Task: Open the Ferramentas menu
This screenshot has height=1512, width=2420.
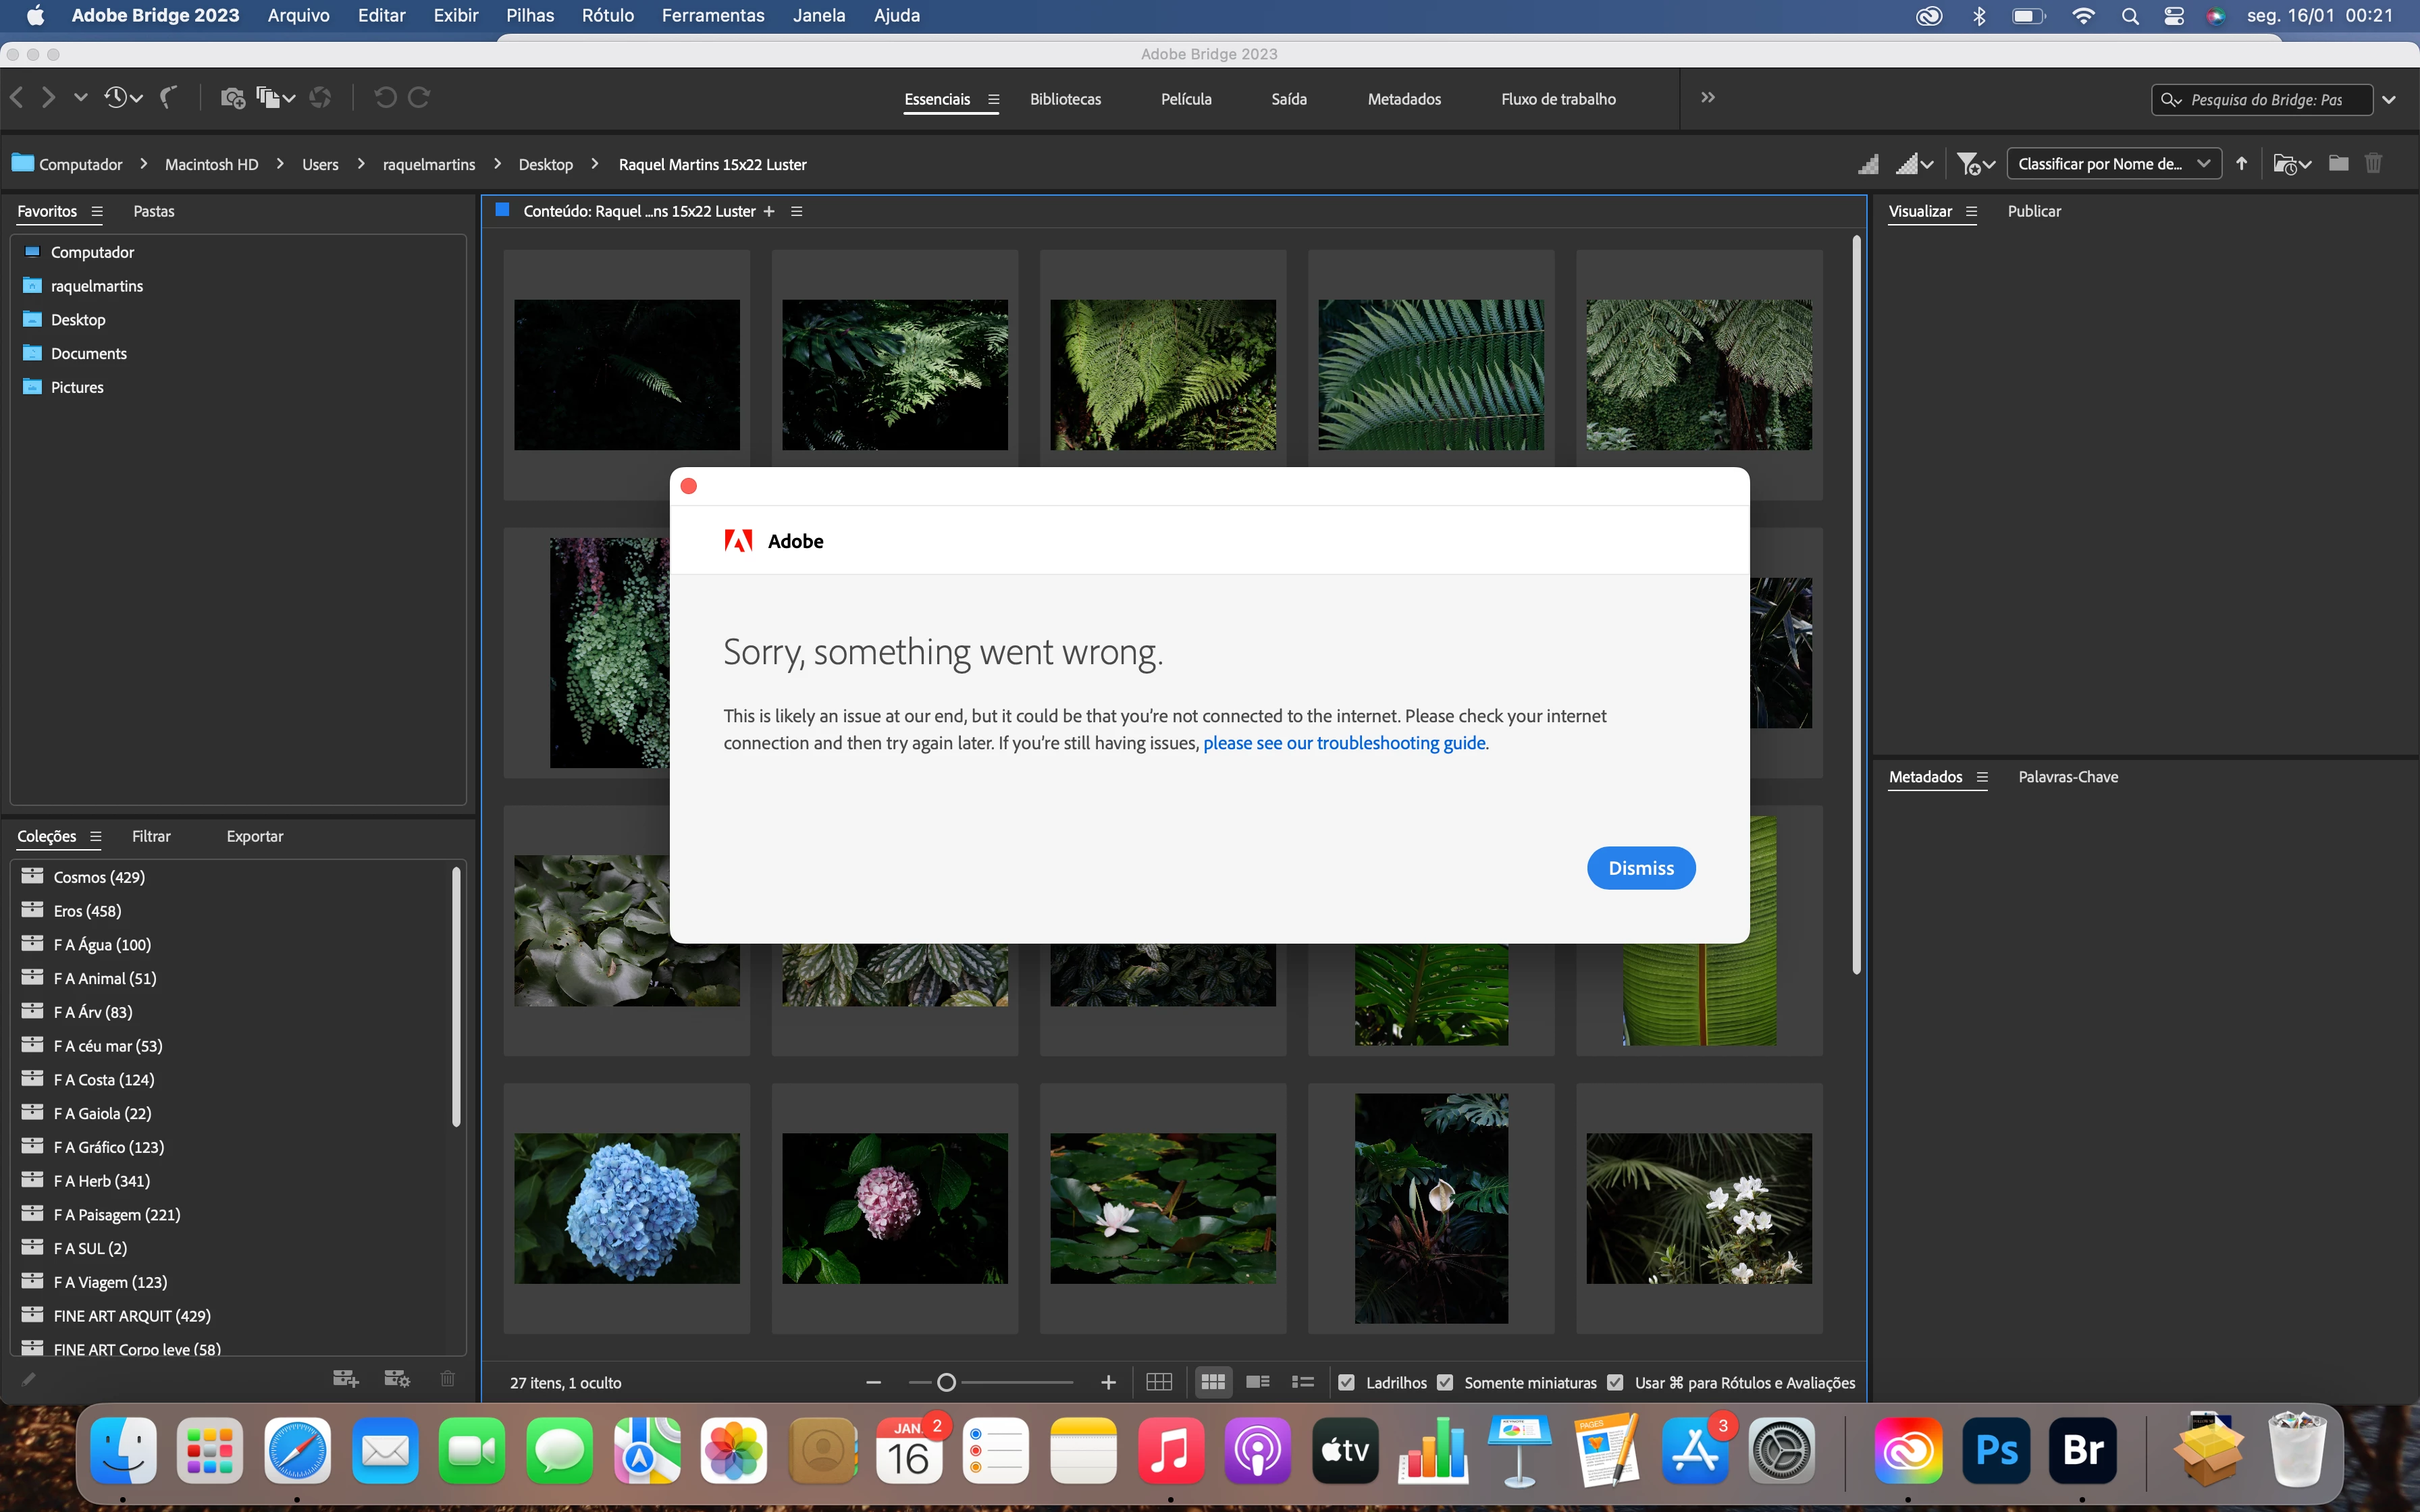Action: coord(712,15)
